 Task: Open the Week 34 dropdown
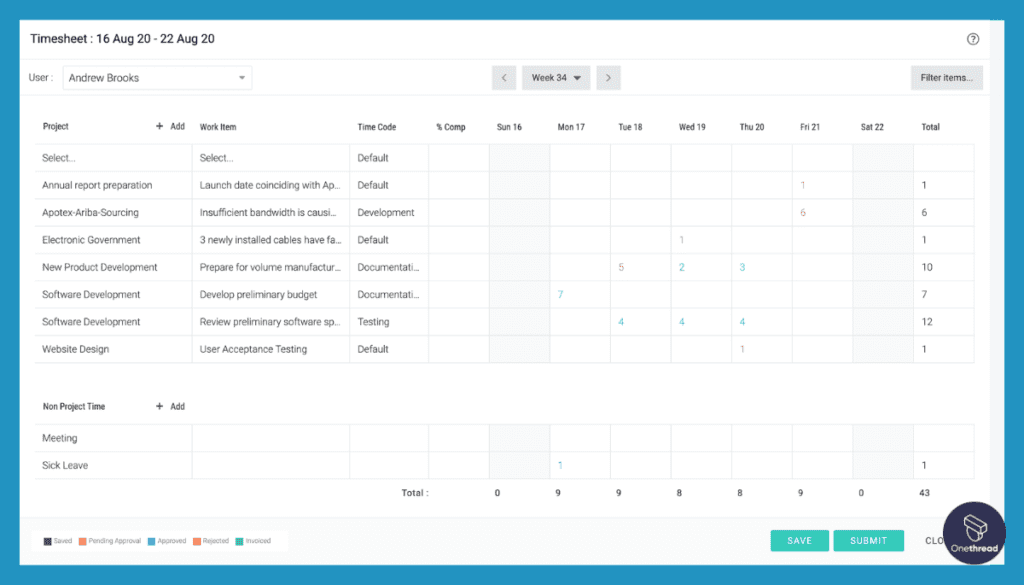(556, 78)
